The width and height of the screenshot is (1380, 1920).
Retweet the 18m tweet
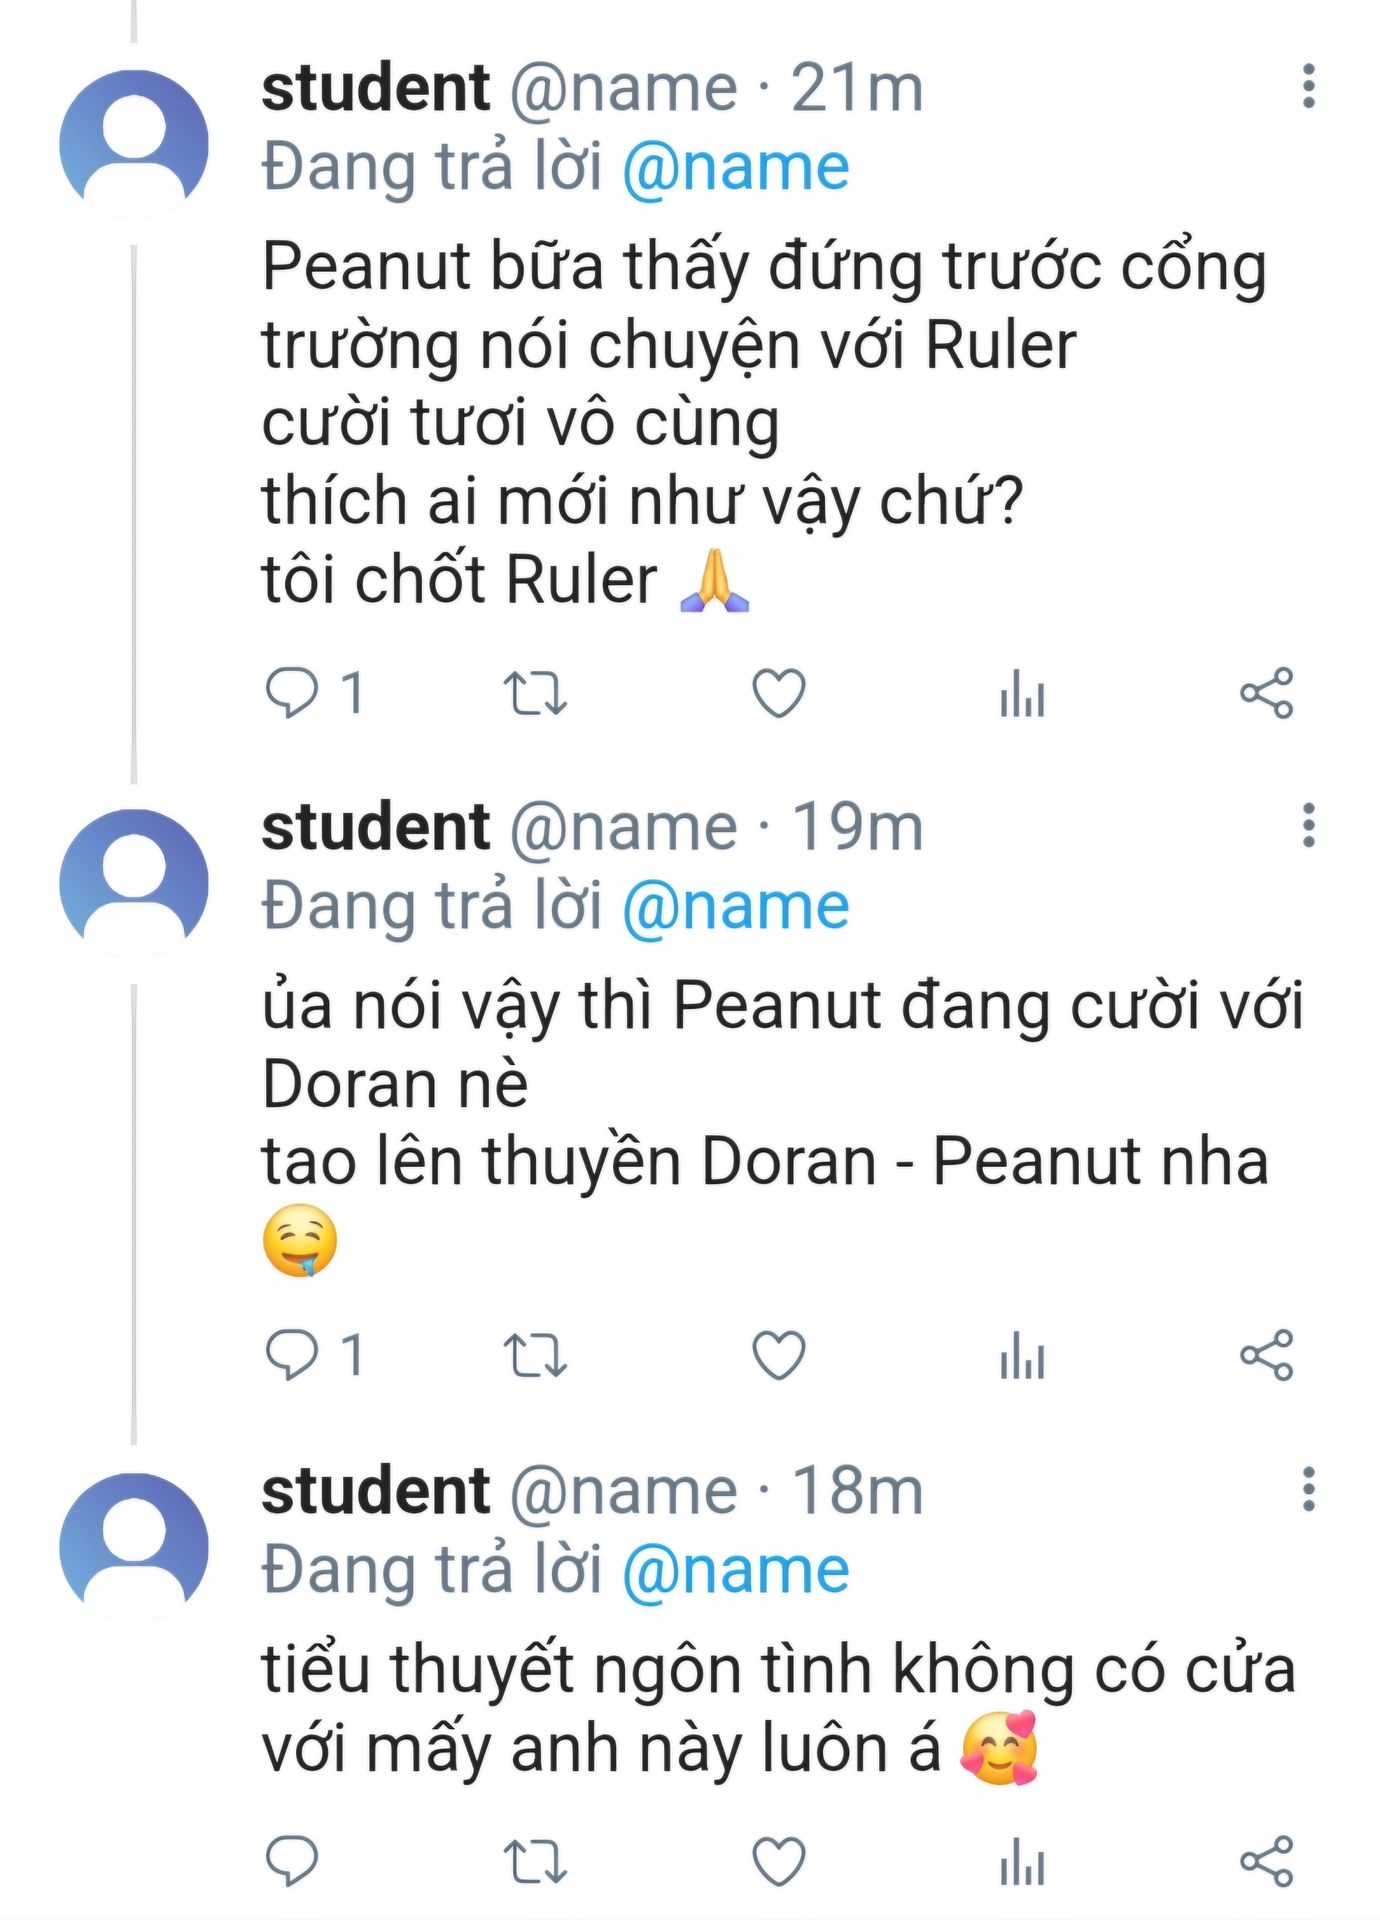[x=534, y=1862]
